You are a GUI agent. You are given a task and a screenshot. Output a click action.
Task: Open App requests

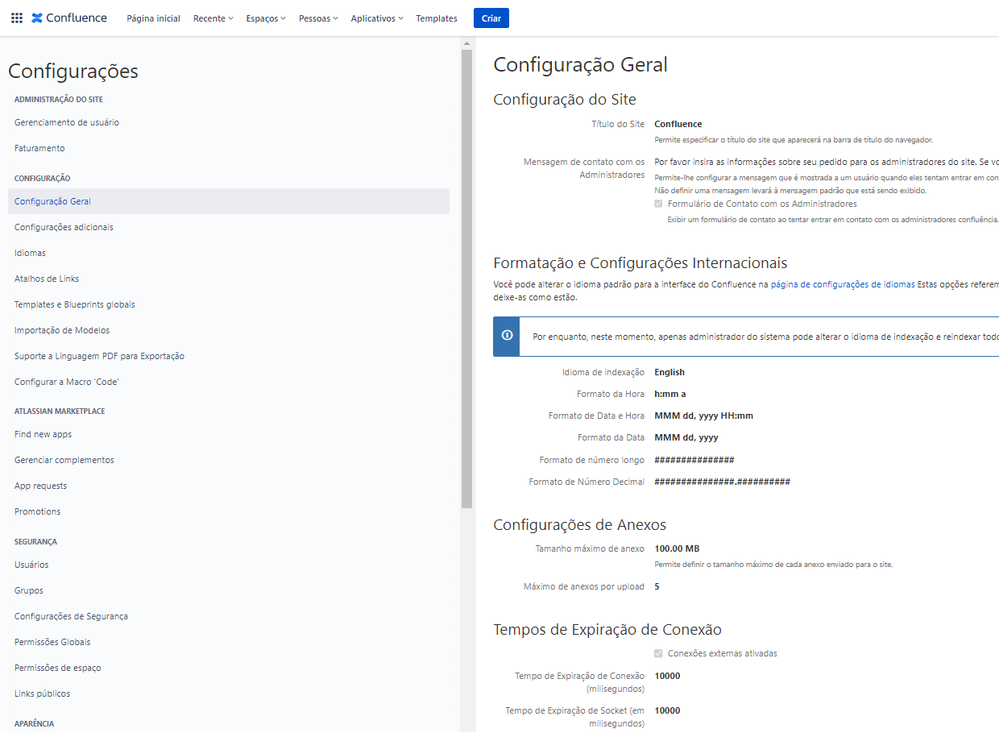(x=40, y=486)
